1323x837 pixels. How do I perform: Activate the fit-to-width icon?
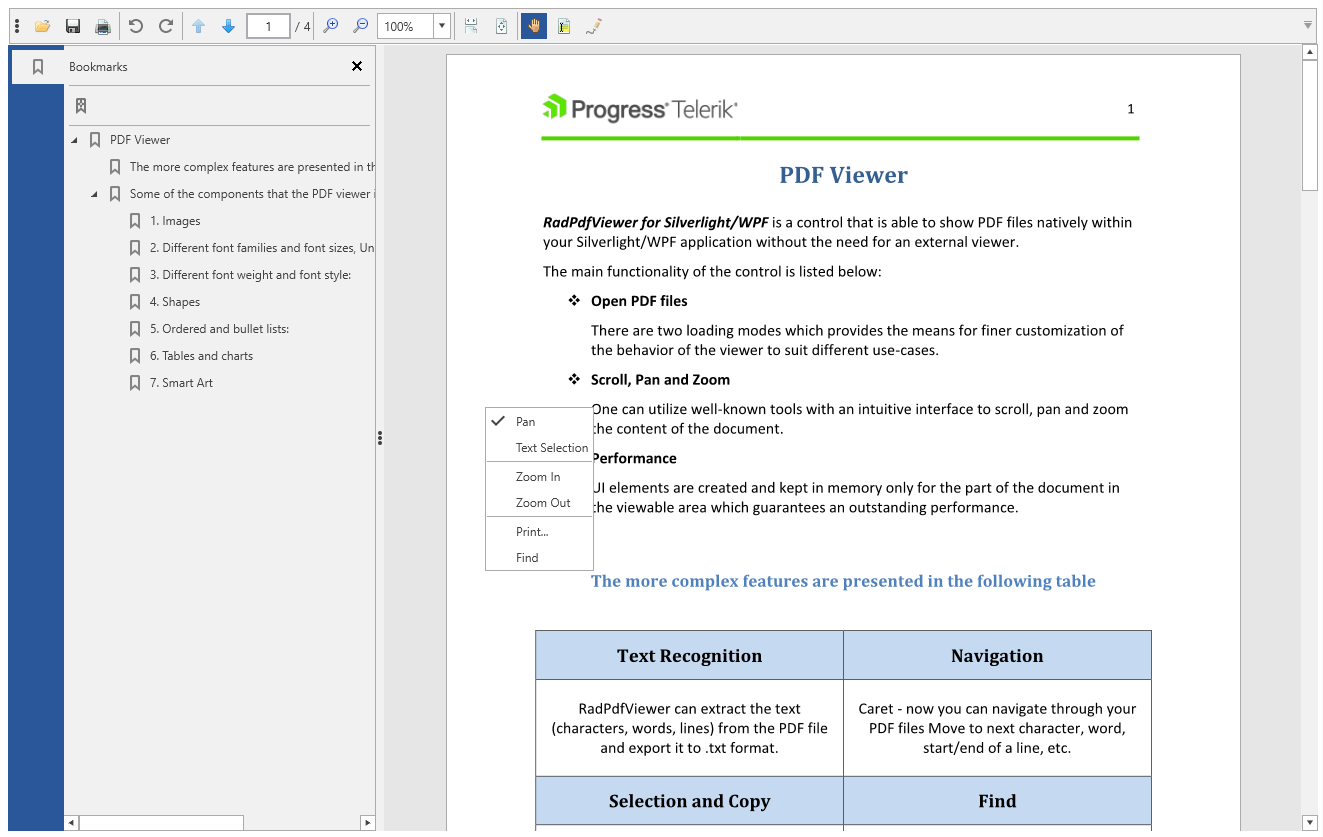470,26
